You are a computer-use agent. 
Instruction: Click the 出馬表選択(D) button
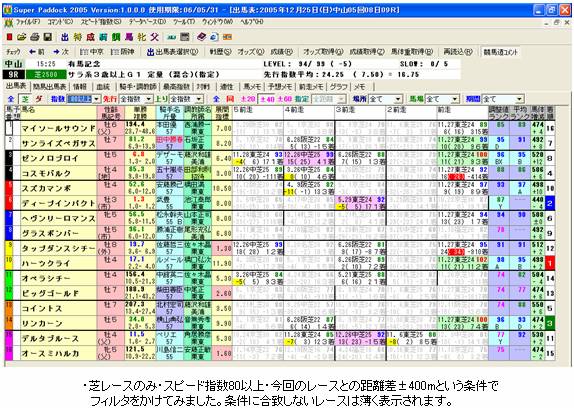pos(172,52)
